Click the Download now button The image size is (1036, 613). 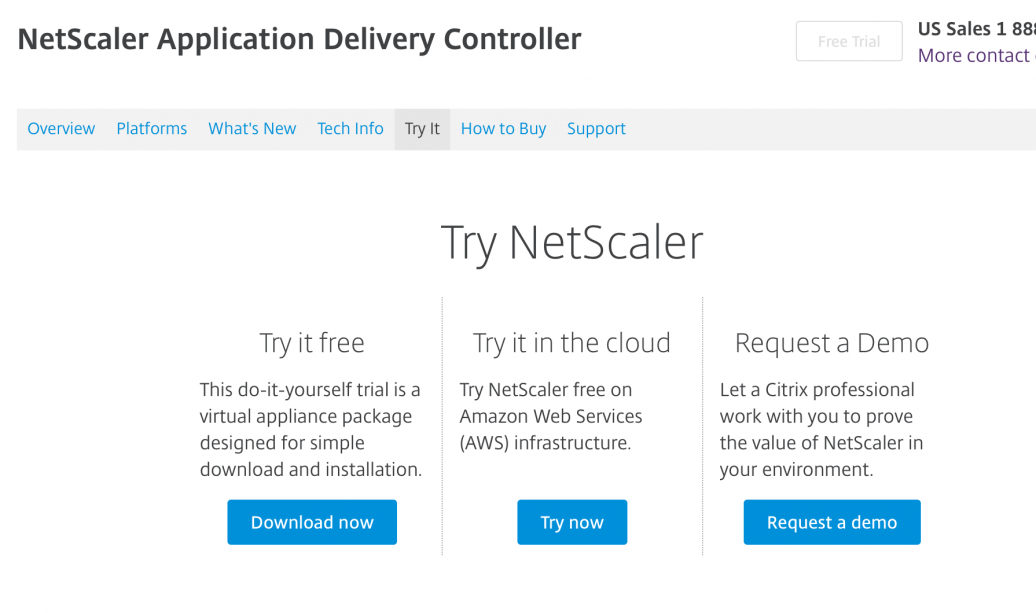click(x=312, y=522)
